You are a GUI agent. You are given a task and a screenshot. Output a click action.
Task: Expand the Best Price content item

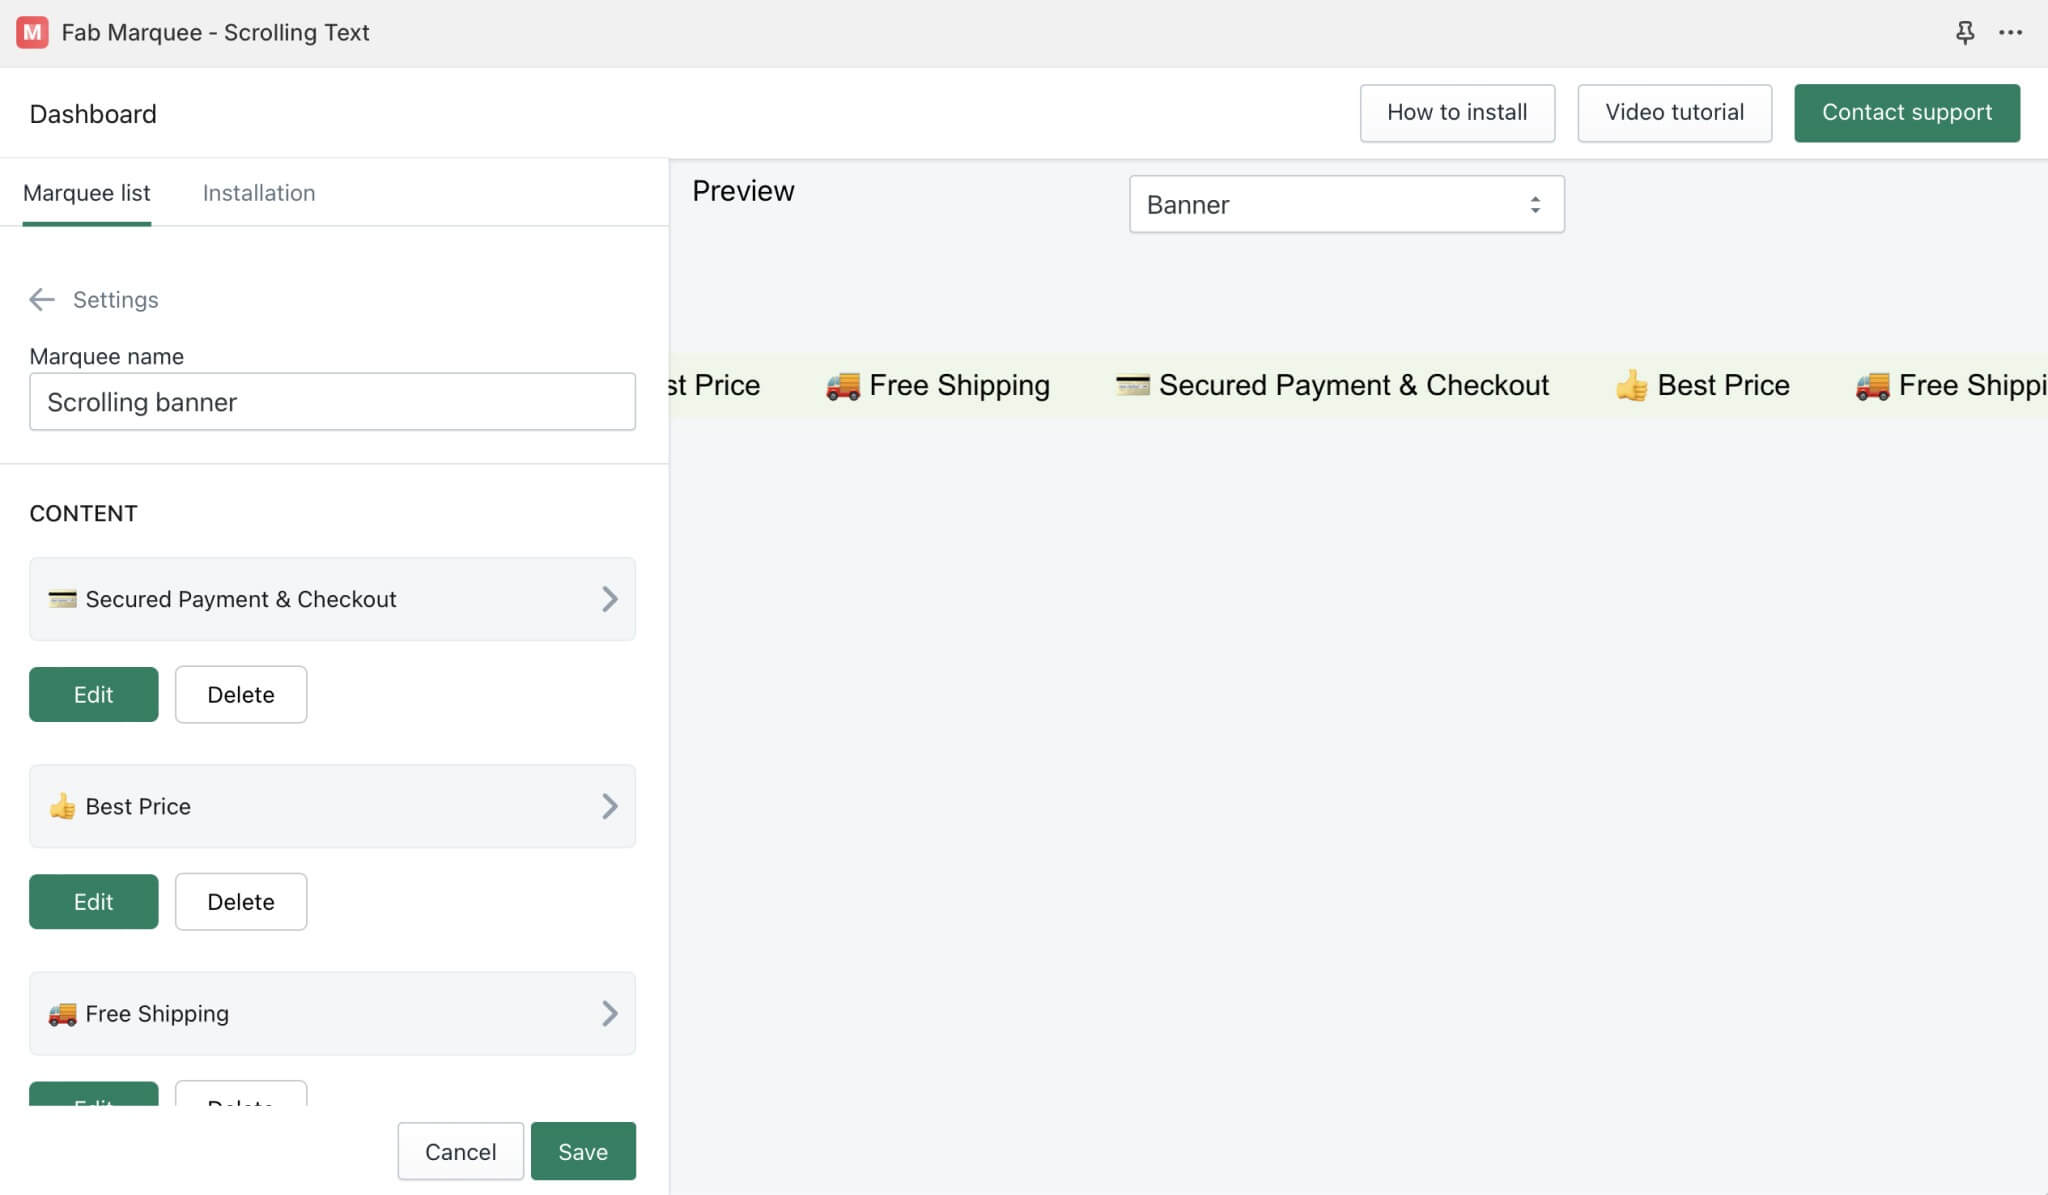(610, 806)
